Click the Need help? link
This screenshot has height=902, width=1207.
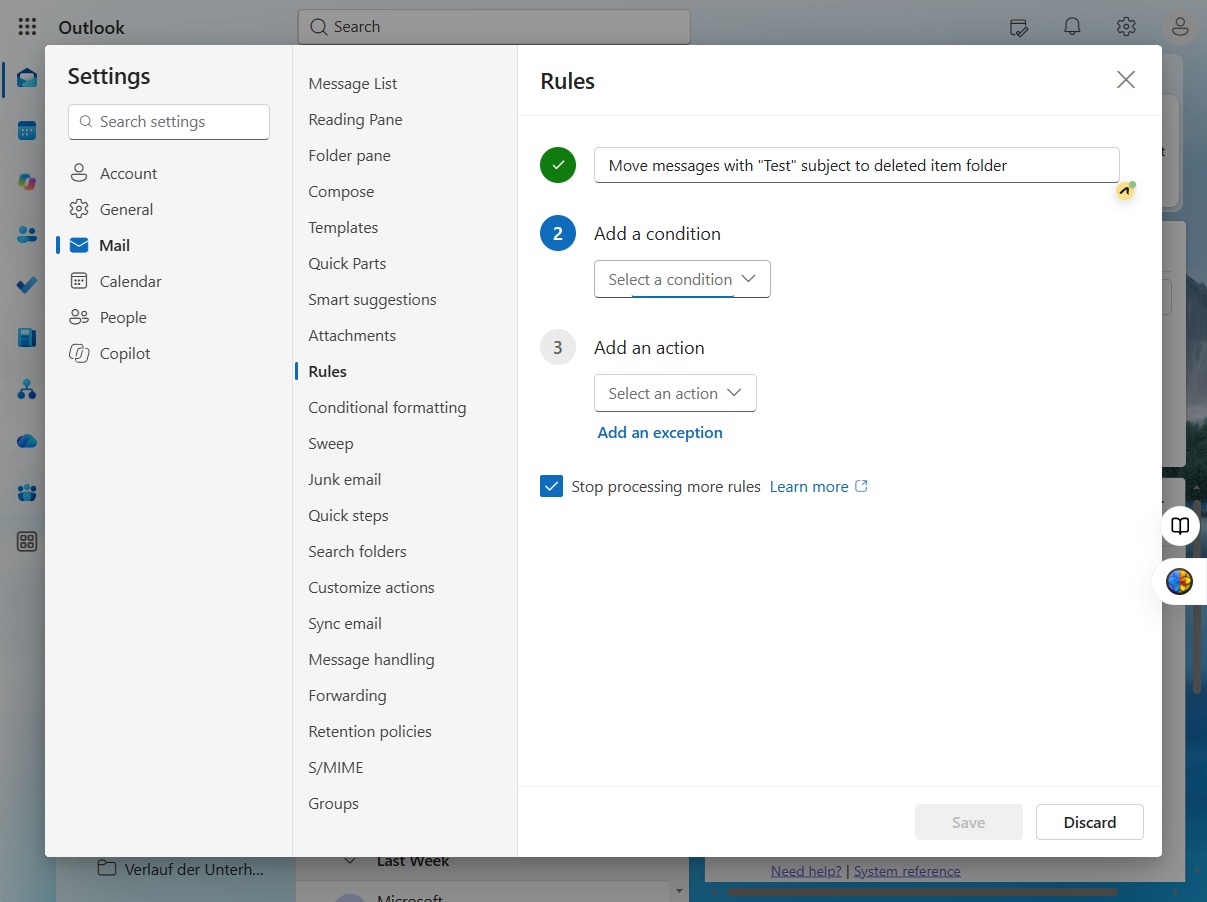806,871
